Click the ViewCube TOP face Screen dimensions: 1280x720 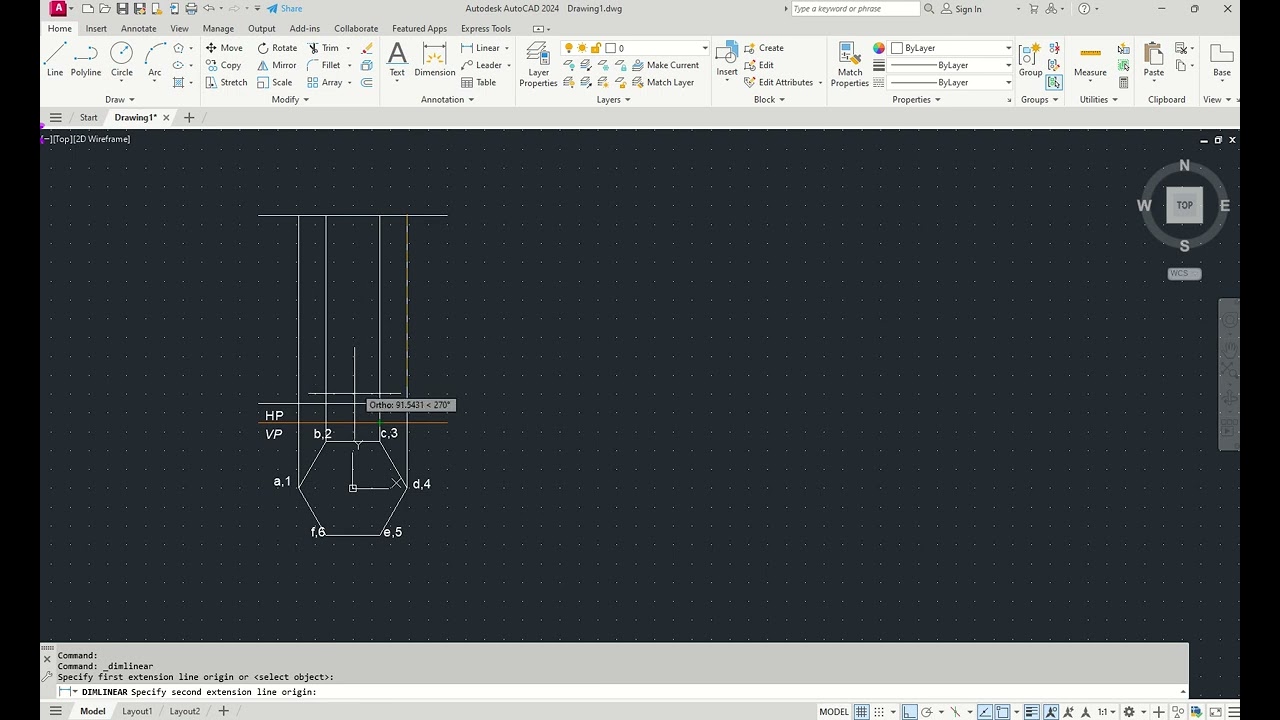click(x=1184, y=205)
